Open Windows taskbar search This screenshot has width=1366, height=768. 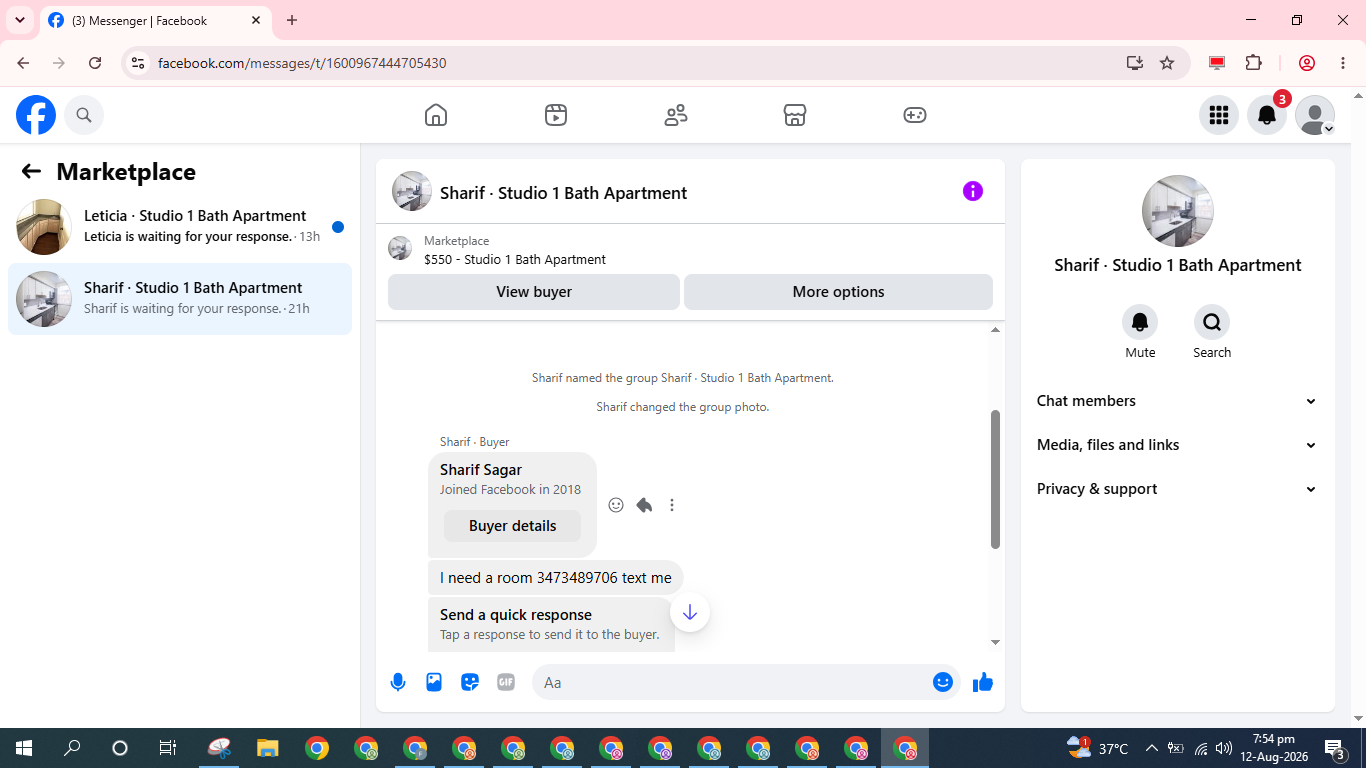tap(72, 748)
